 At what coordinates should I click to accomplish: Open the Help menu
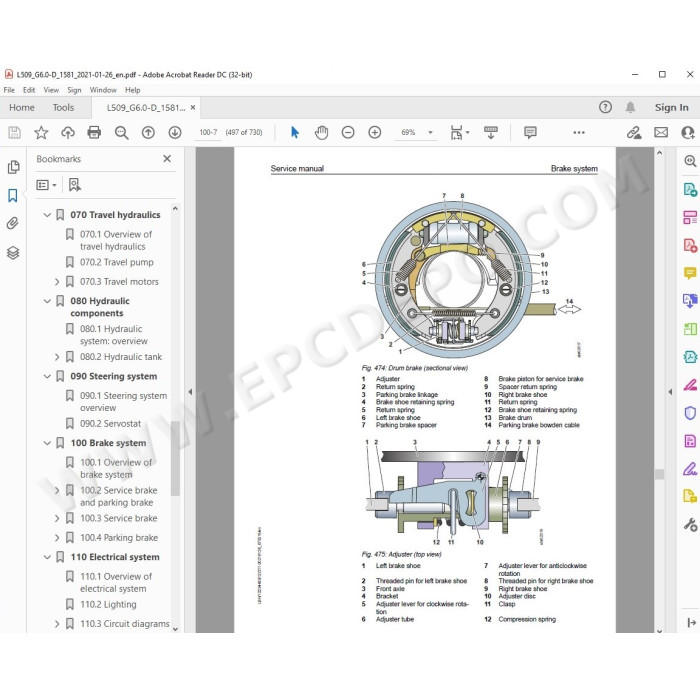pyautogui.click(x=133, y=90)
